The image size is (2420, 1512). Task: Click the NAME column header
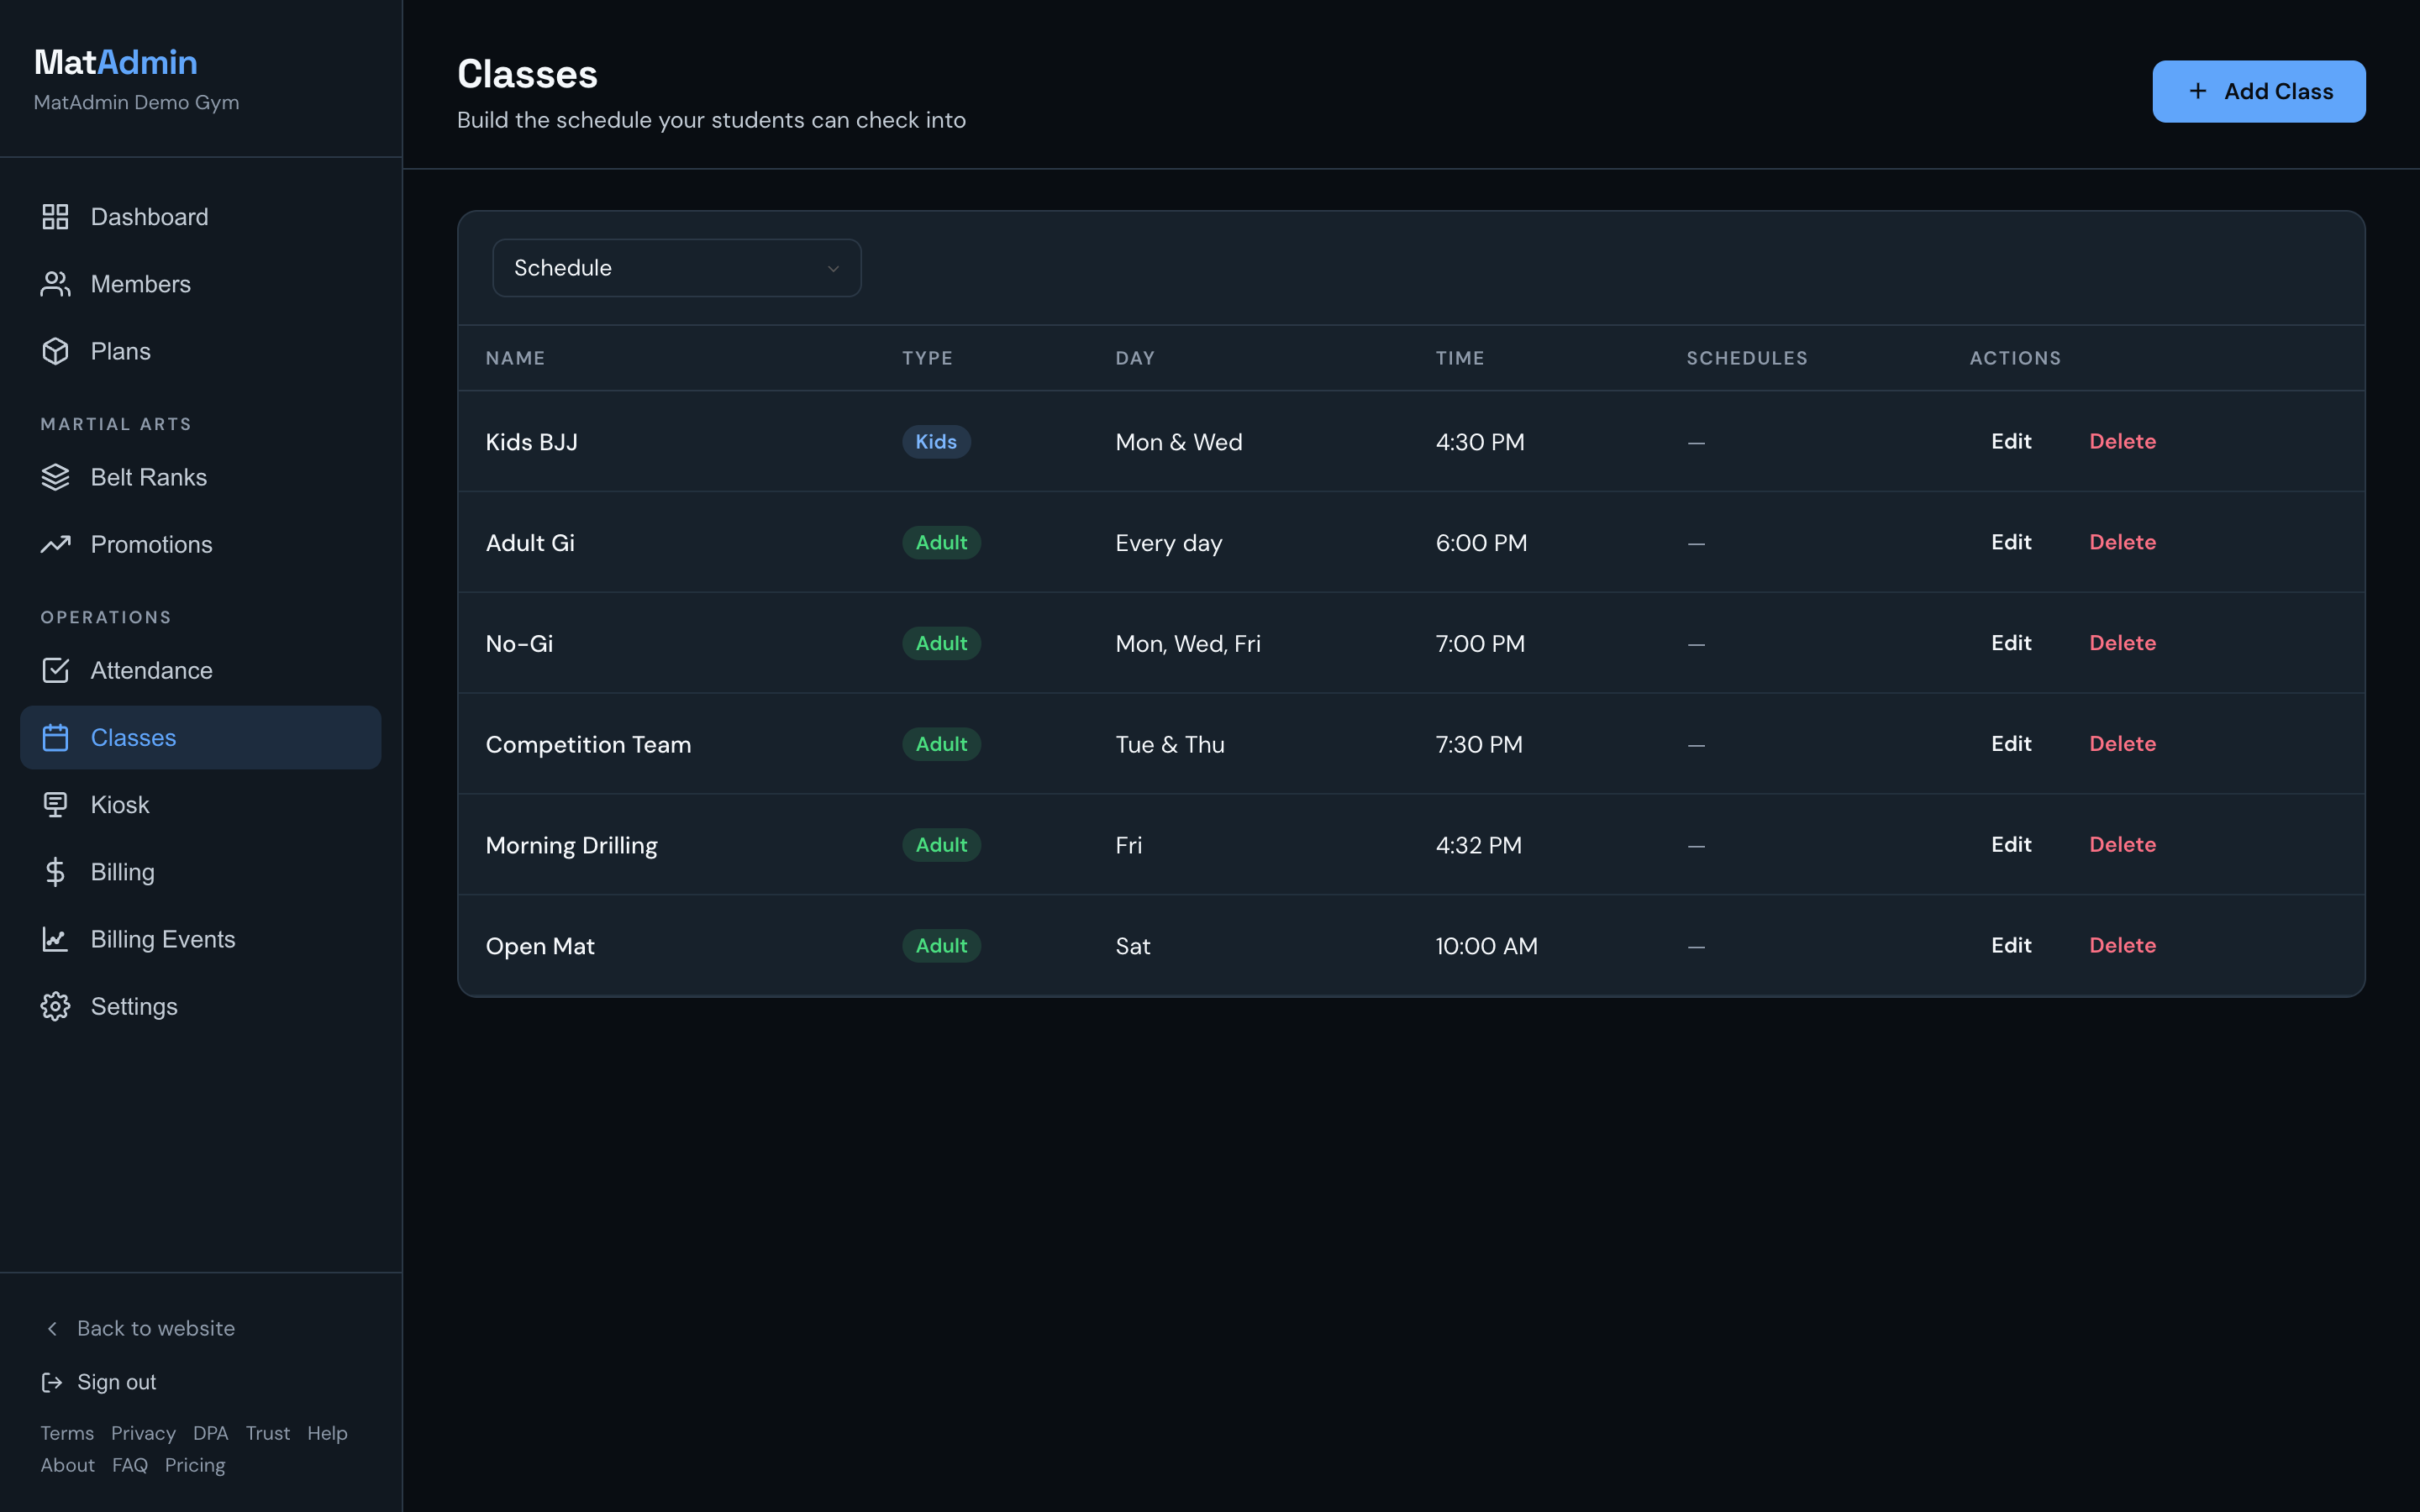515,358
